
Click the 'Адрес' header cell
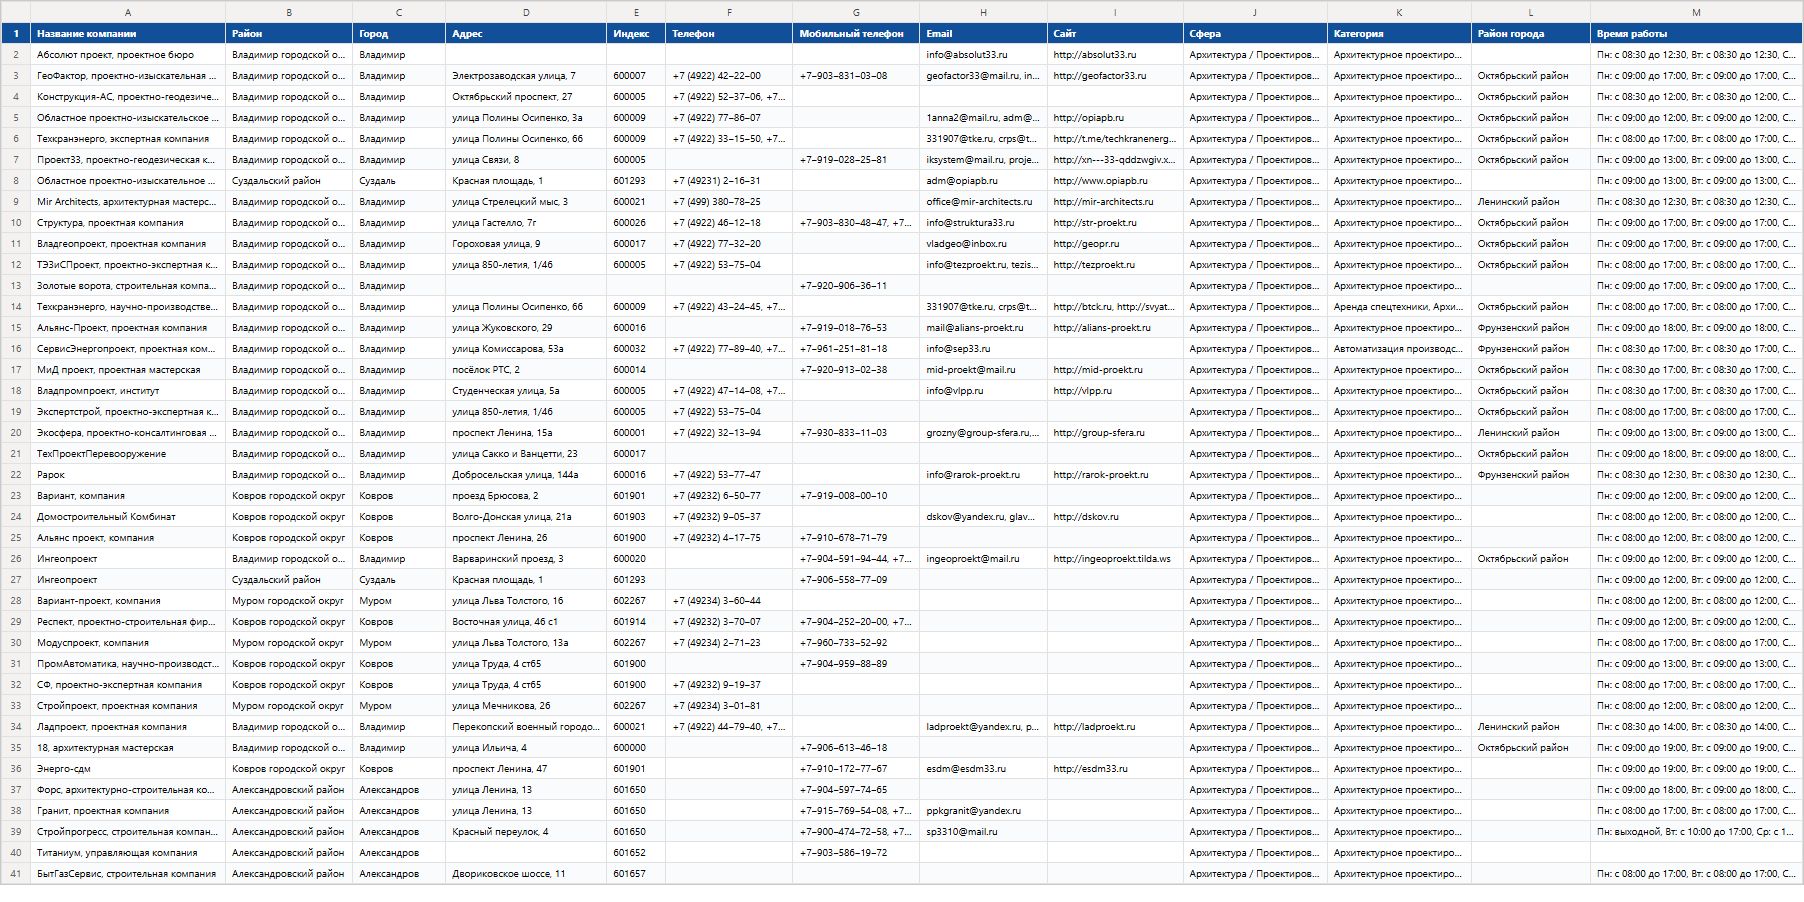click(x=526, y=34)
